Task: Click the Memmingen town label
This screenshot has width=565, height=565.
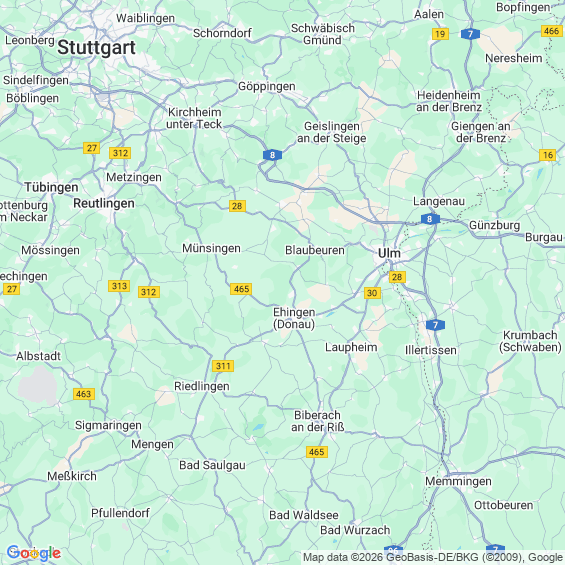Action: [458, 481]
